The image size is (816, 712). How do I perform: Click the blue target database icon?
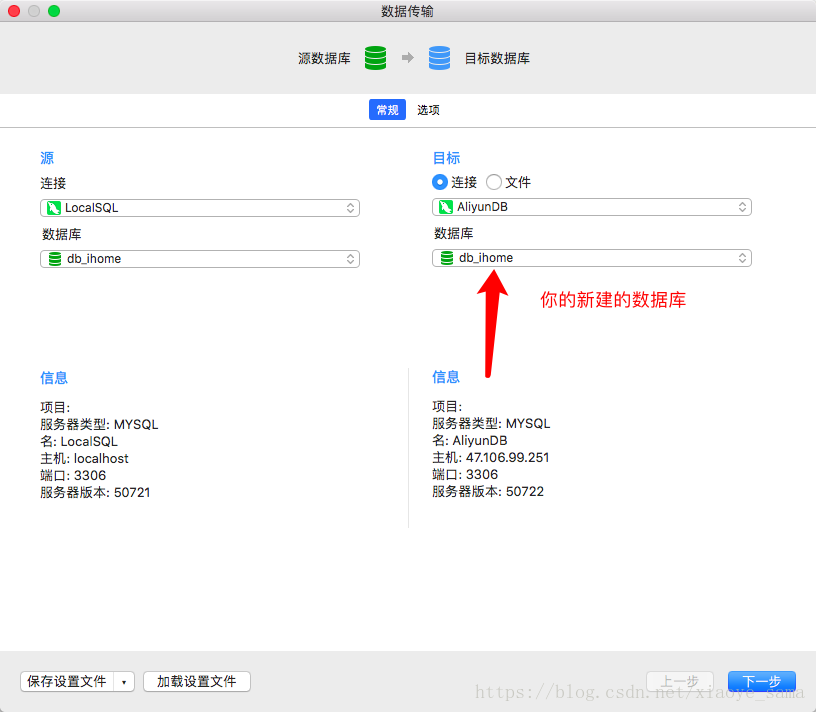coord(439,58)
